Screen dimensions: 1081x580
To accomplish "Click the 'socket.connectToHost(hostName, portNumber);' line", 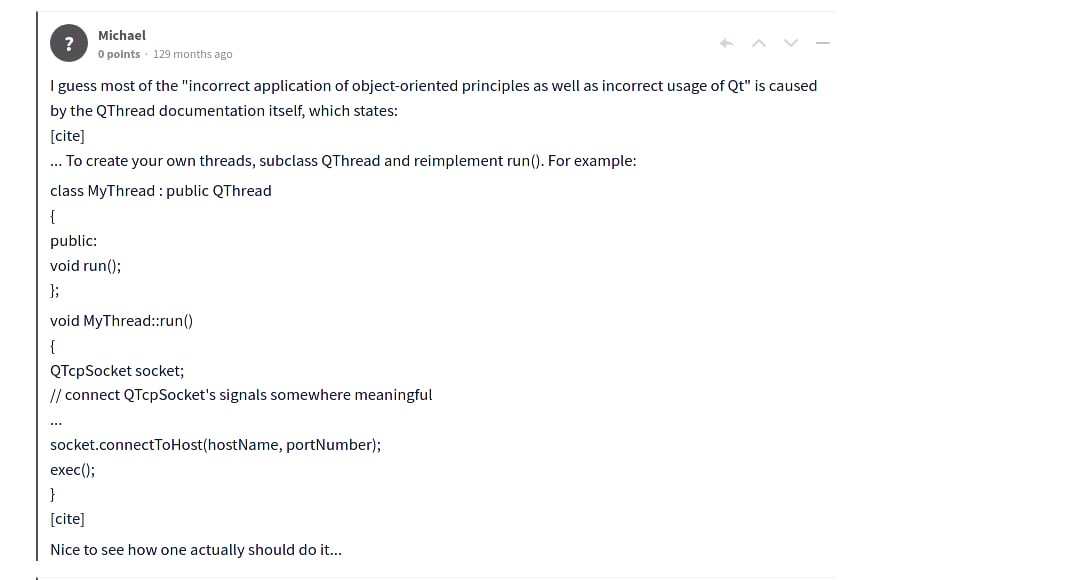I will coord(215,445).
